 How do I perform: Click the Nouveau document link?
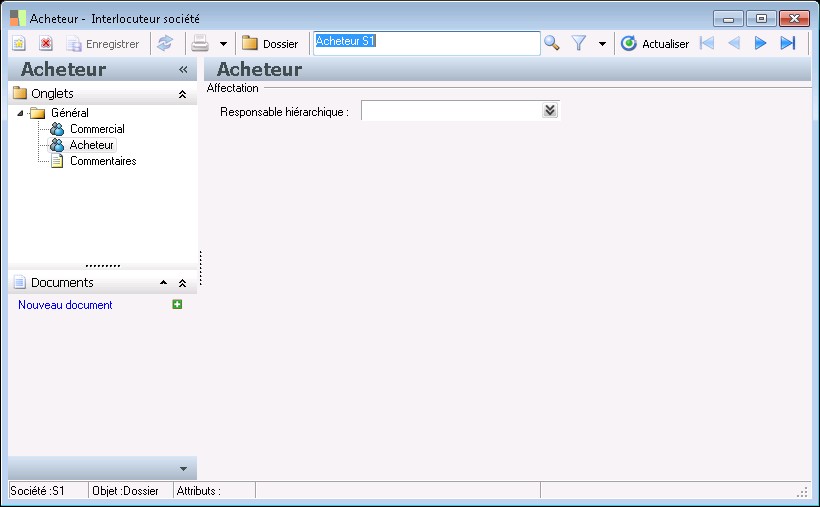[65, 305]
